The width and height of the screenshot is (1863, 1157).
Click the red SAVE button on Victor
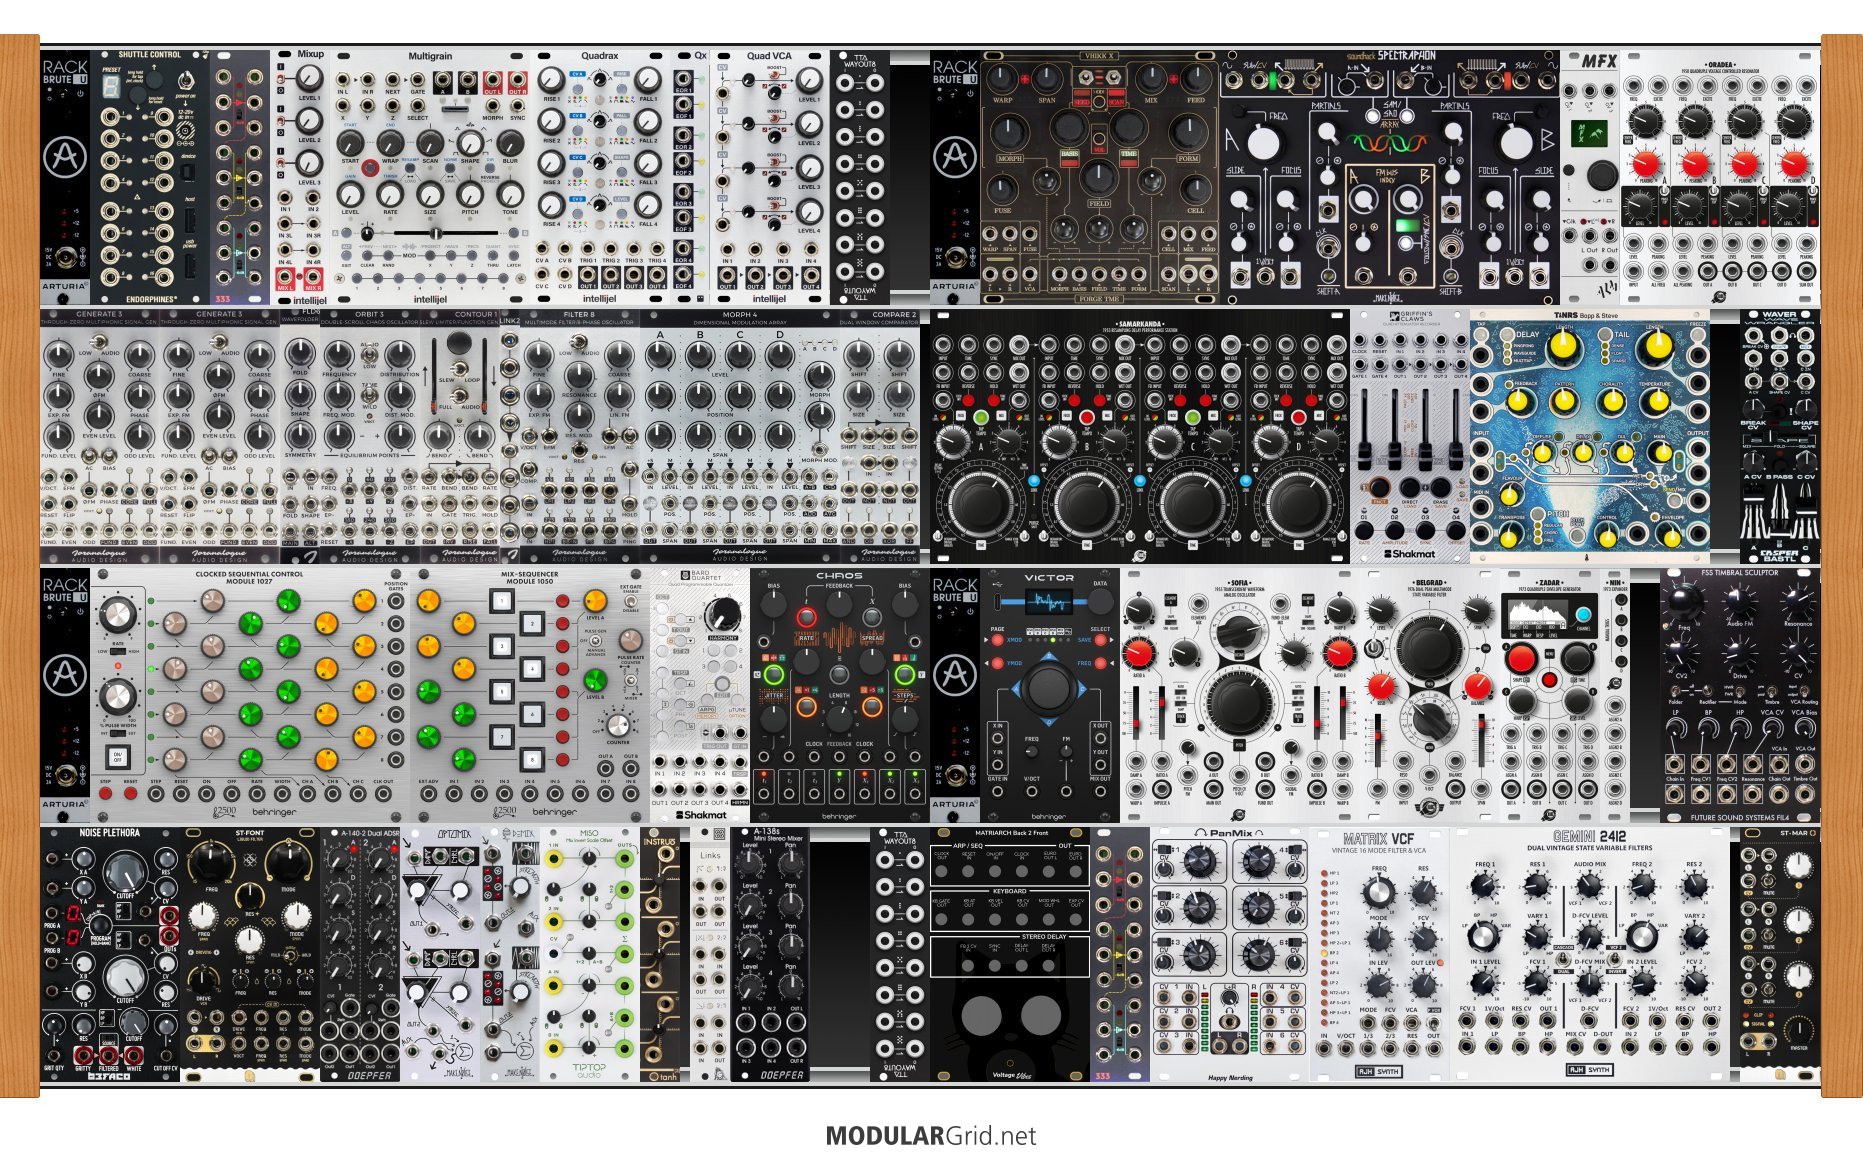click(1100, 640)
